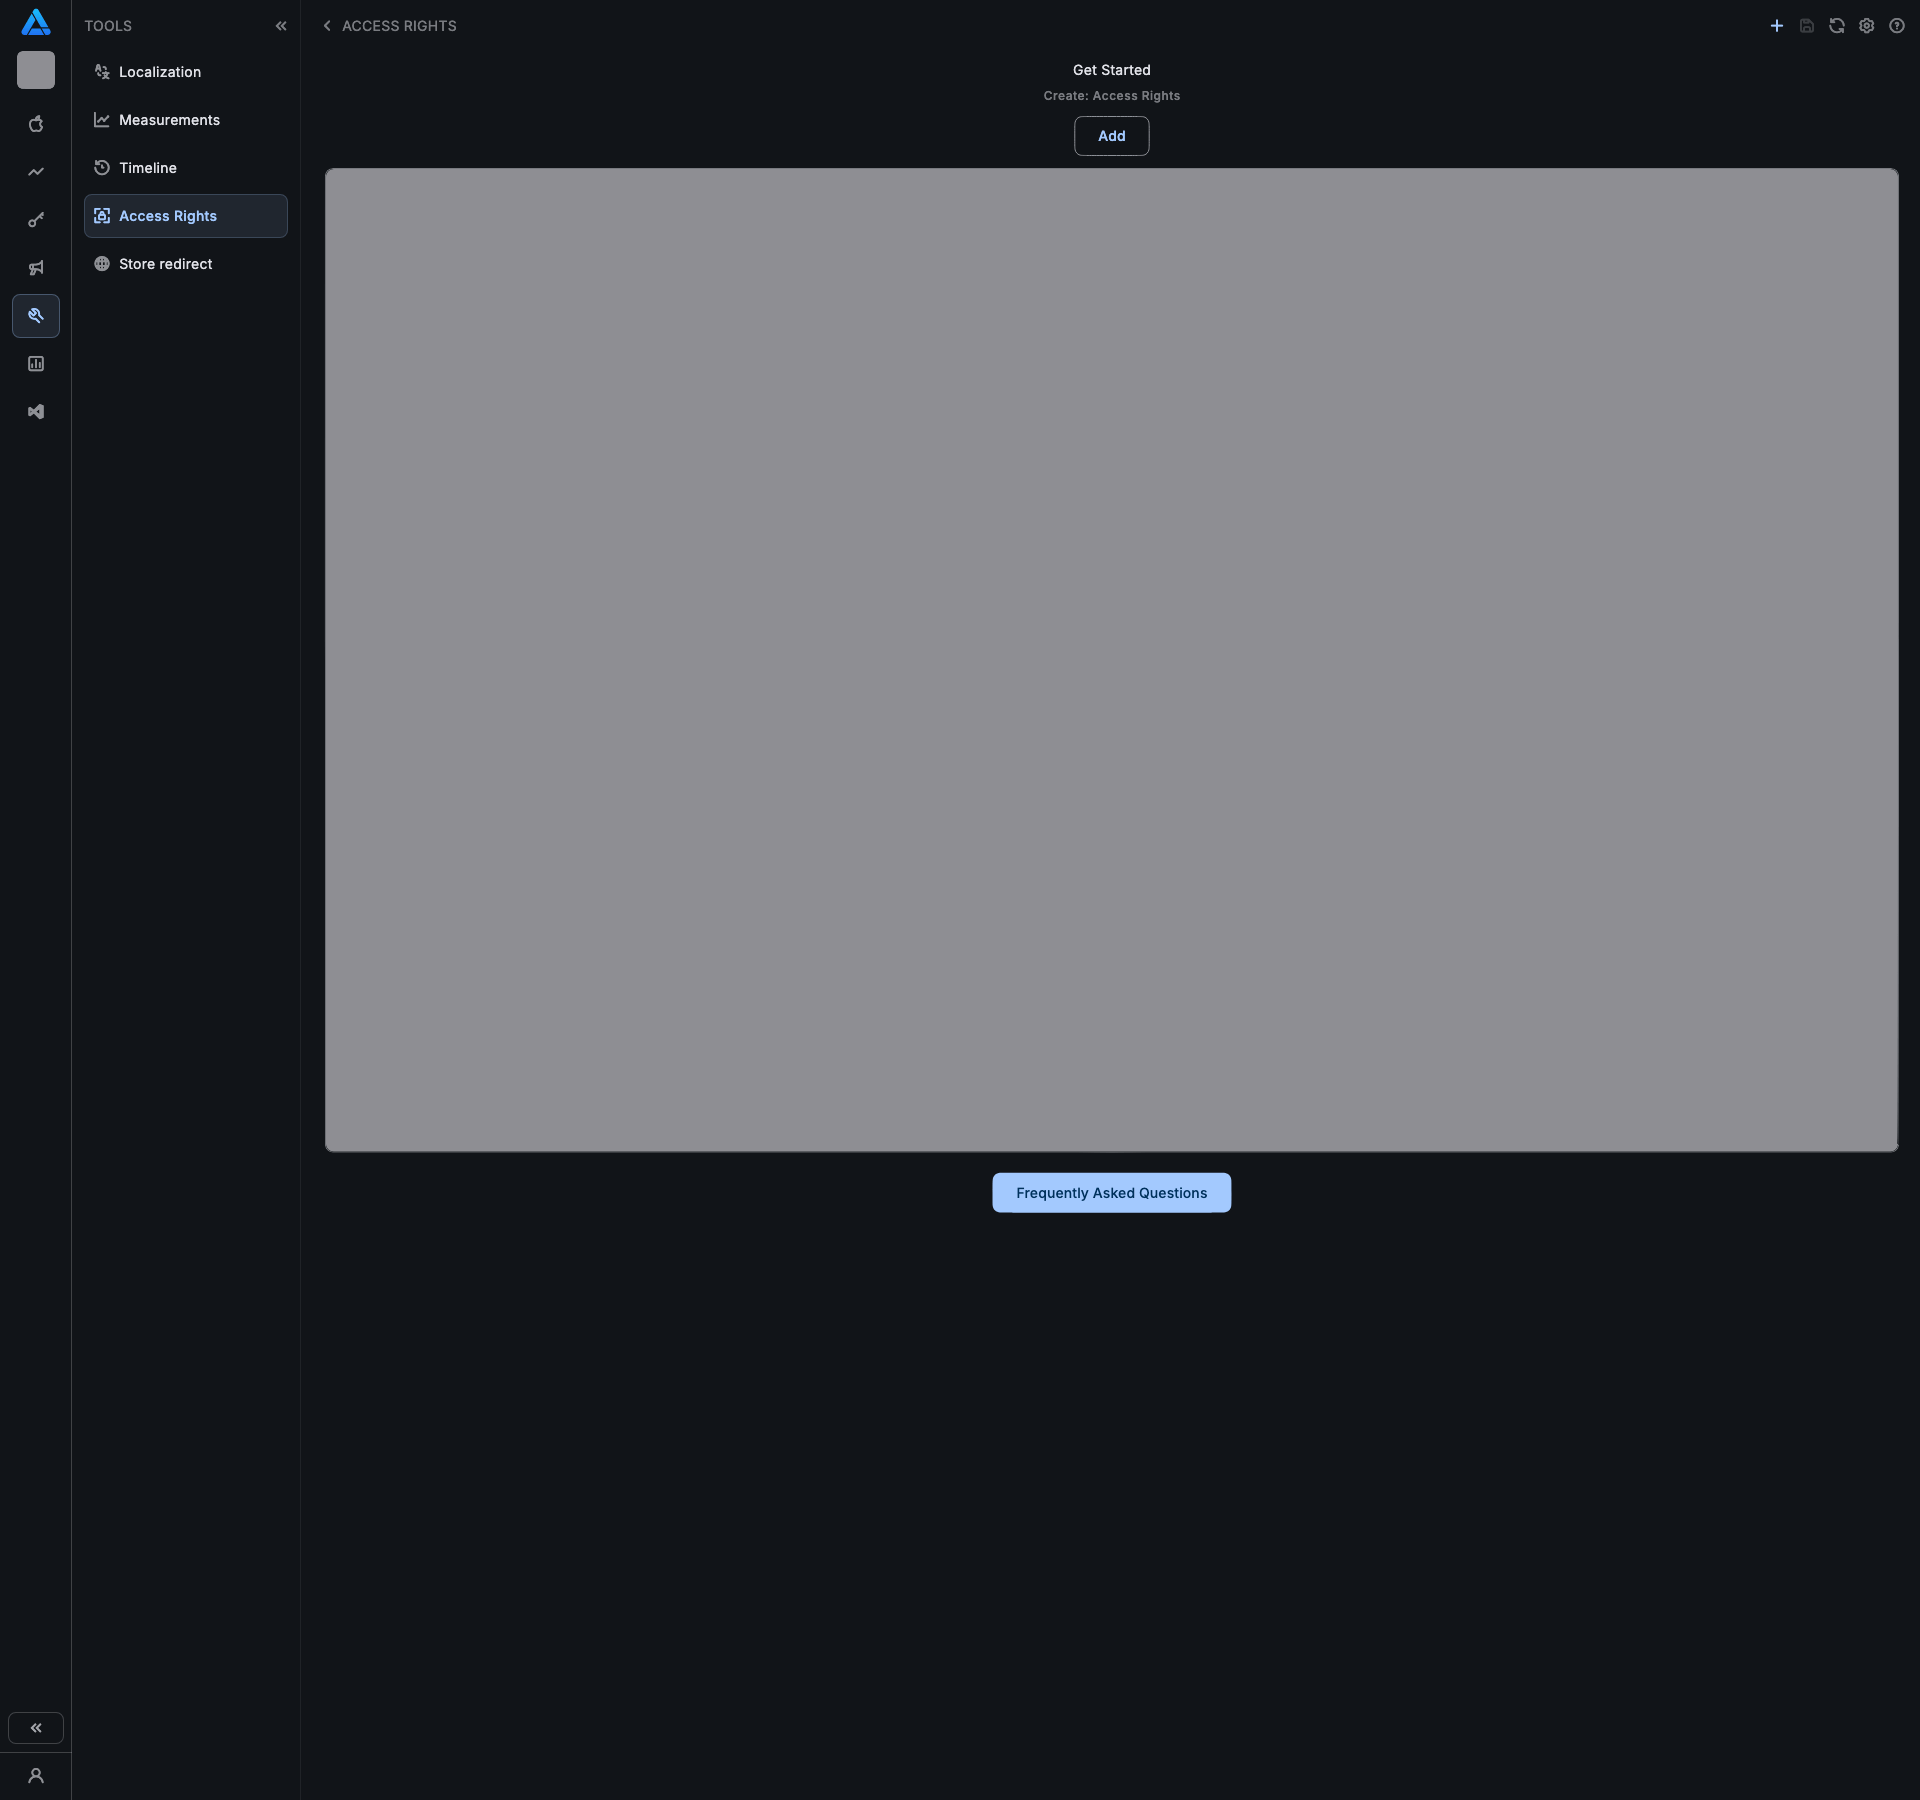Open the Visual Studio logo icon
Image resolution: width=1920 pixels, height=1800 pixels.
tap(36, 412)
